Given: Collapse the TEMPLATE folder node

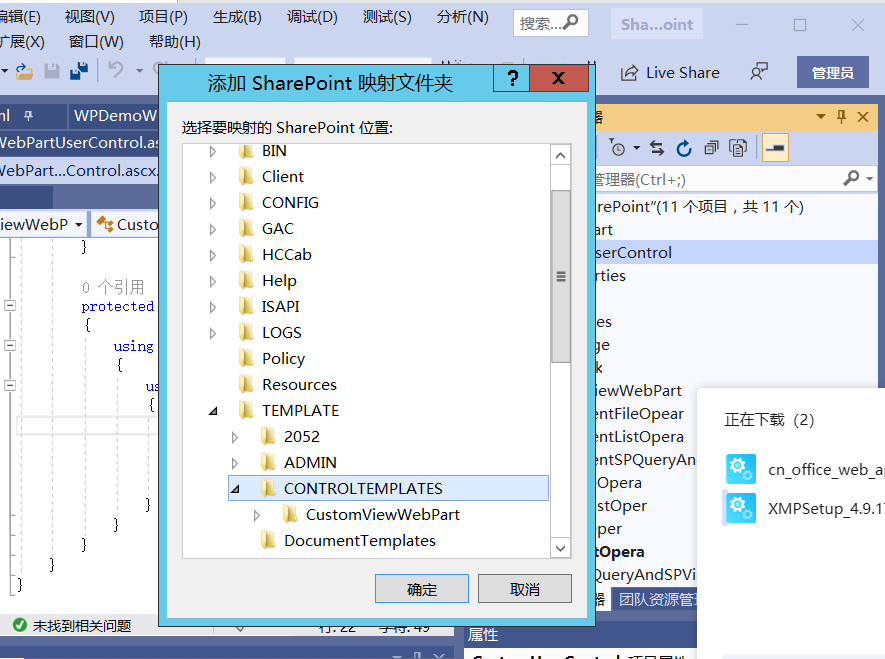Looking at the screenshot, I should coord(213,411).
